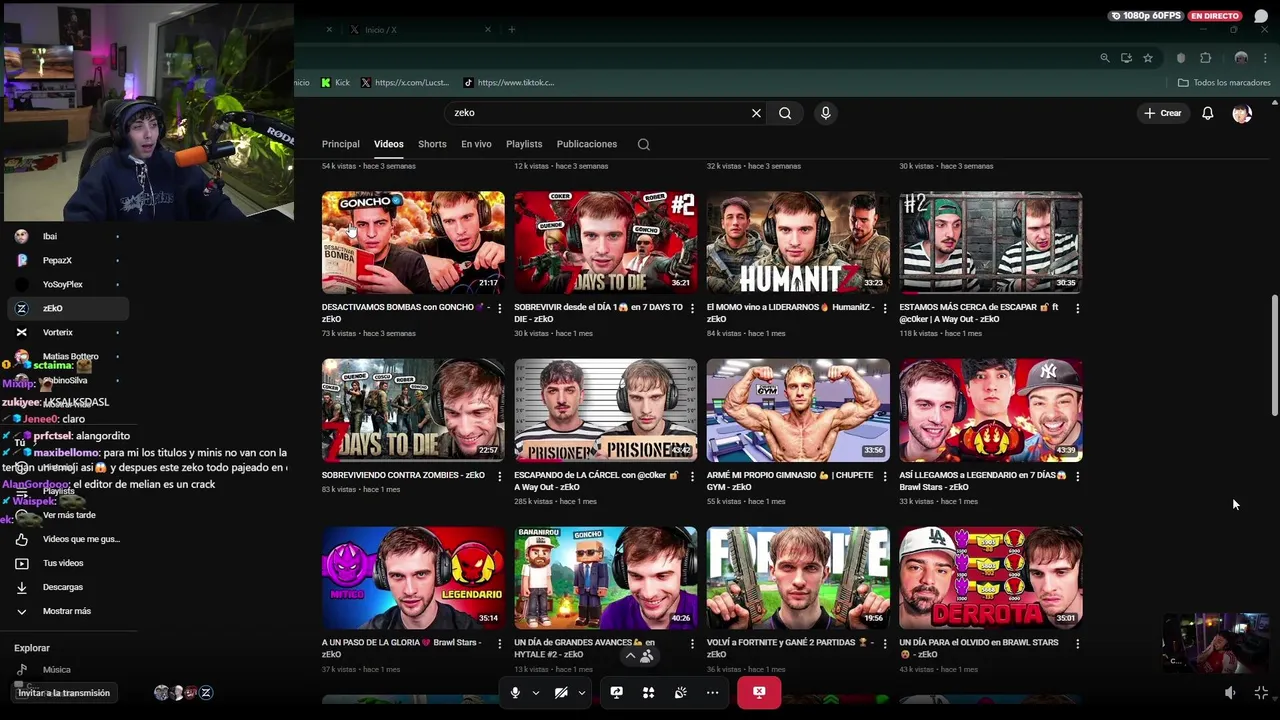1280x720 pixels.
Task: Click the stream volume speaker icon
Action: tap(1230, 692)
